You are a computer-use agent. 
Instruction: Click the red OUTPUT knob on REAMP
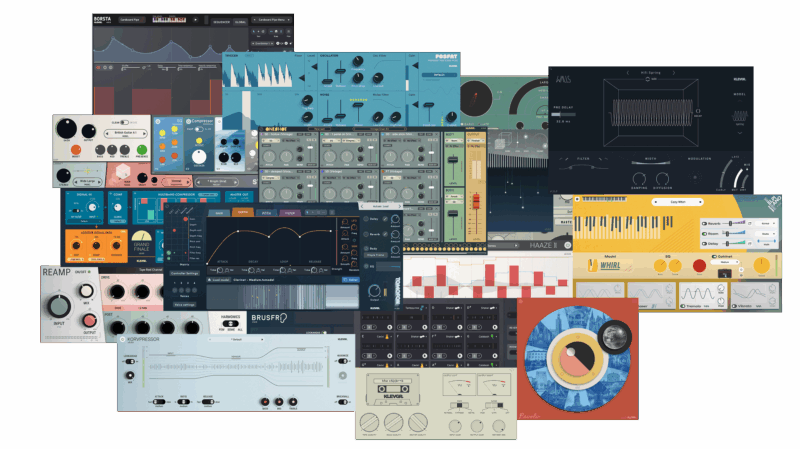pos(90,320)
